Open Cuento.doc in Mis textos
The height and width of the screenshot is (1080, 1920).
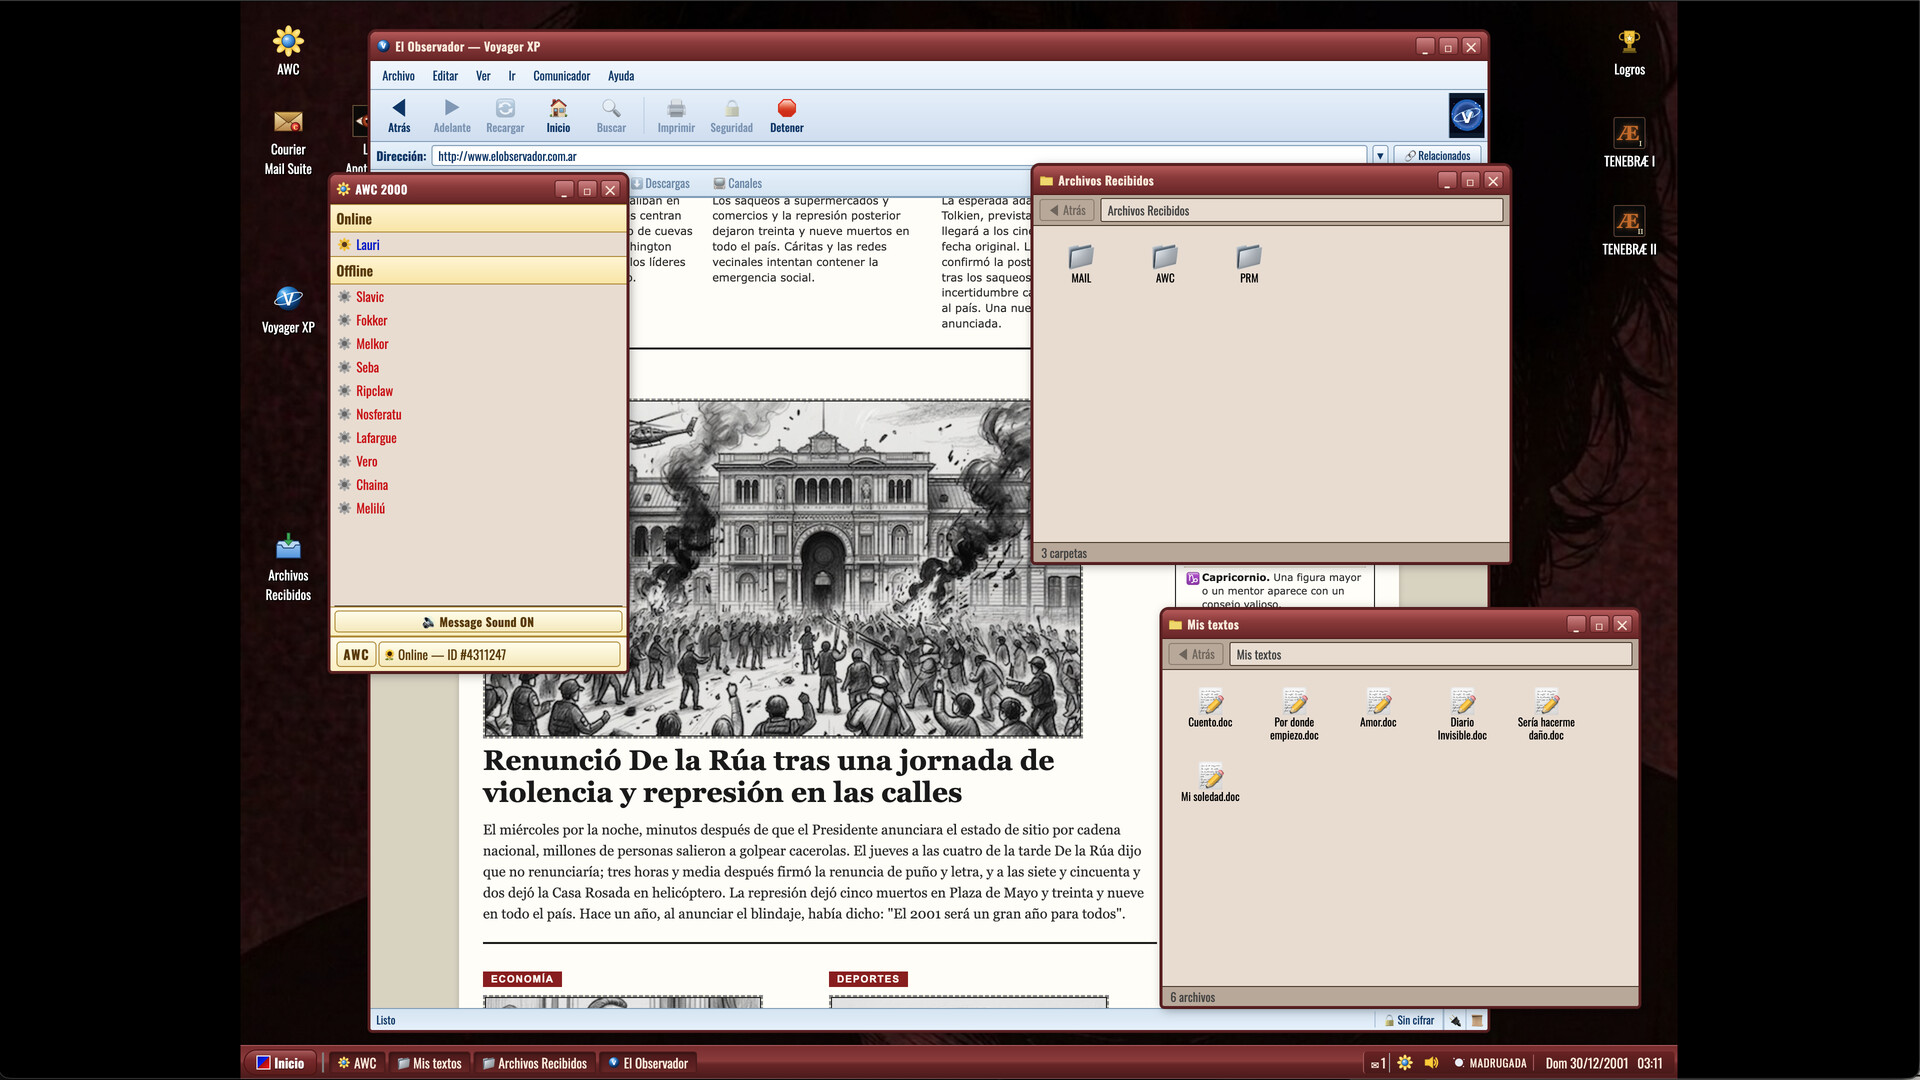pos(1210,708)
